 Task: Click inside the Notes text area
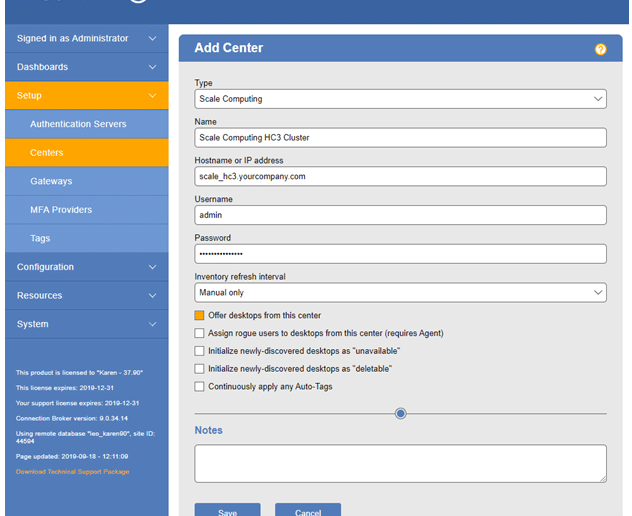pyautogui.click(x=400, y=464)
